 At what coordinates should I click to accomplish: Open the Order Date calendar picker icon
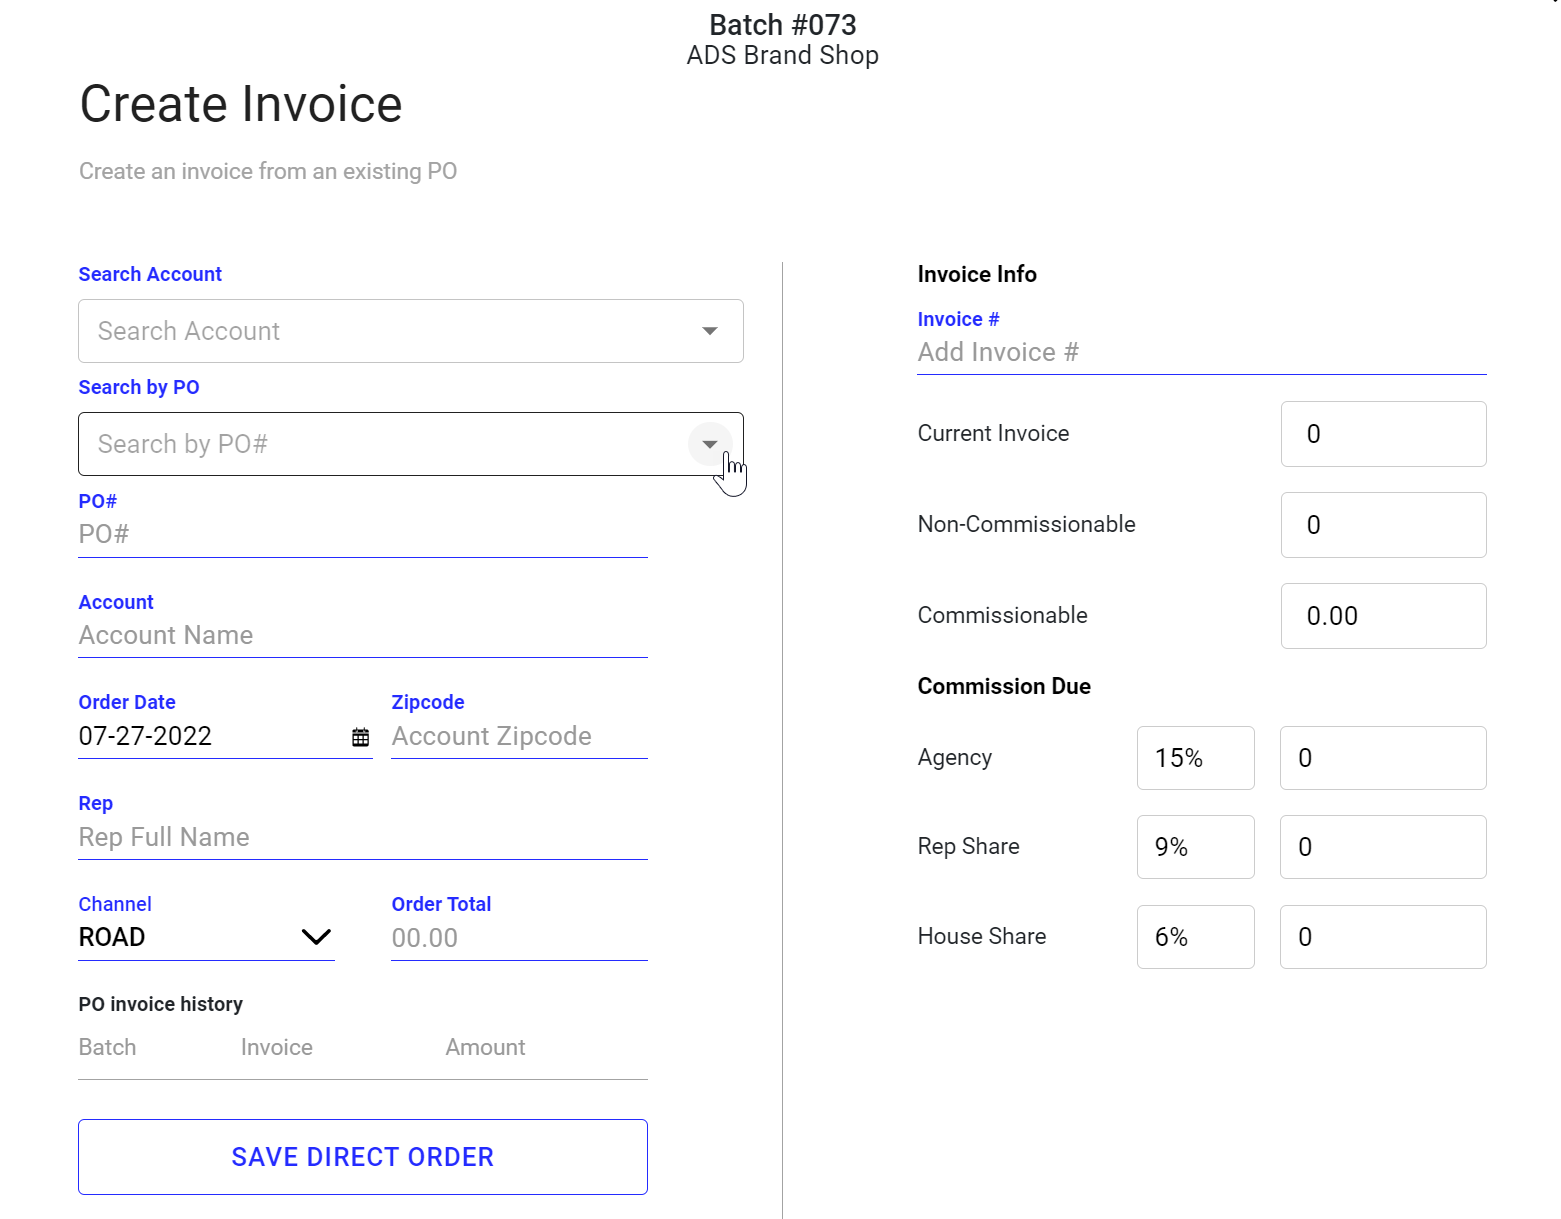click(x=360, y=737)
